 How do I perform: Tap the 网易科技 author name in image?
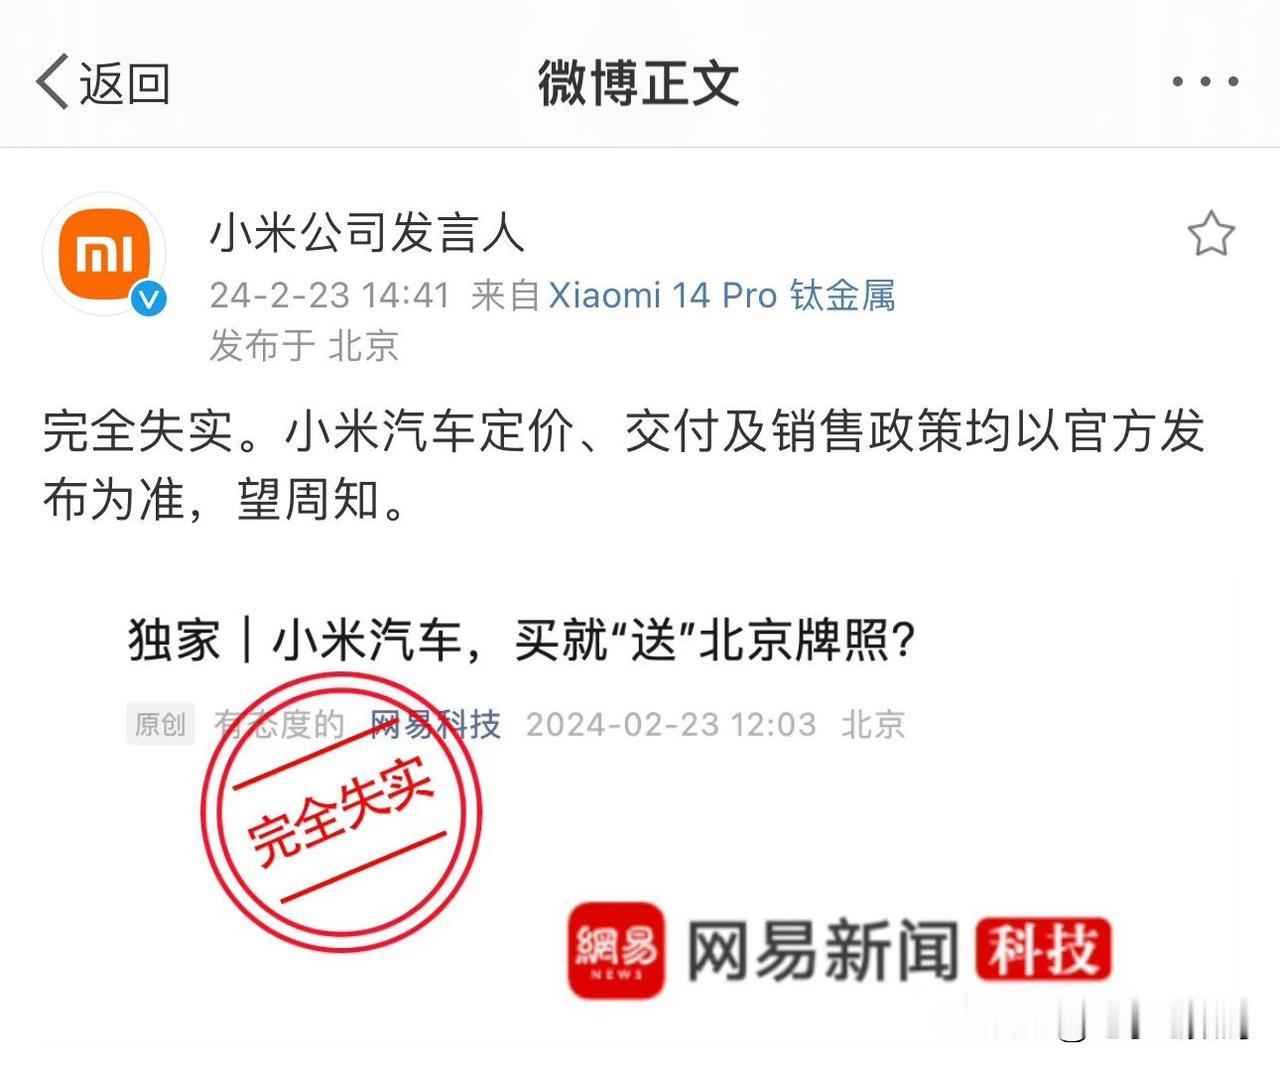click(x=435, y=724)
